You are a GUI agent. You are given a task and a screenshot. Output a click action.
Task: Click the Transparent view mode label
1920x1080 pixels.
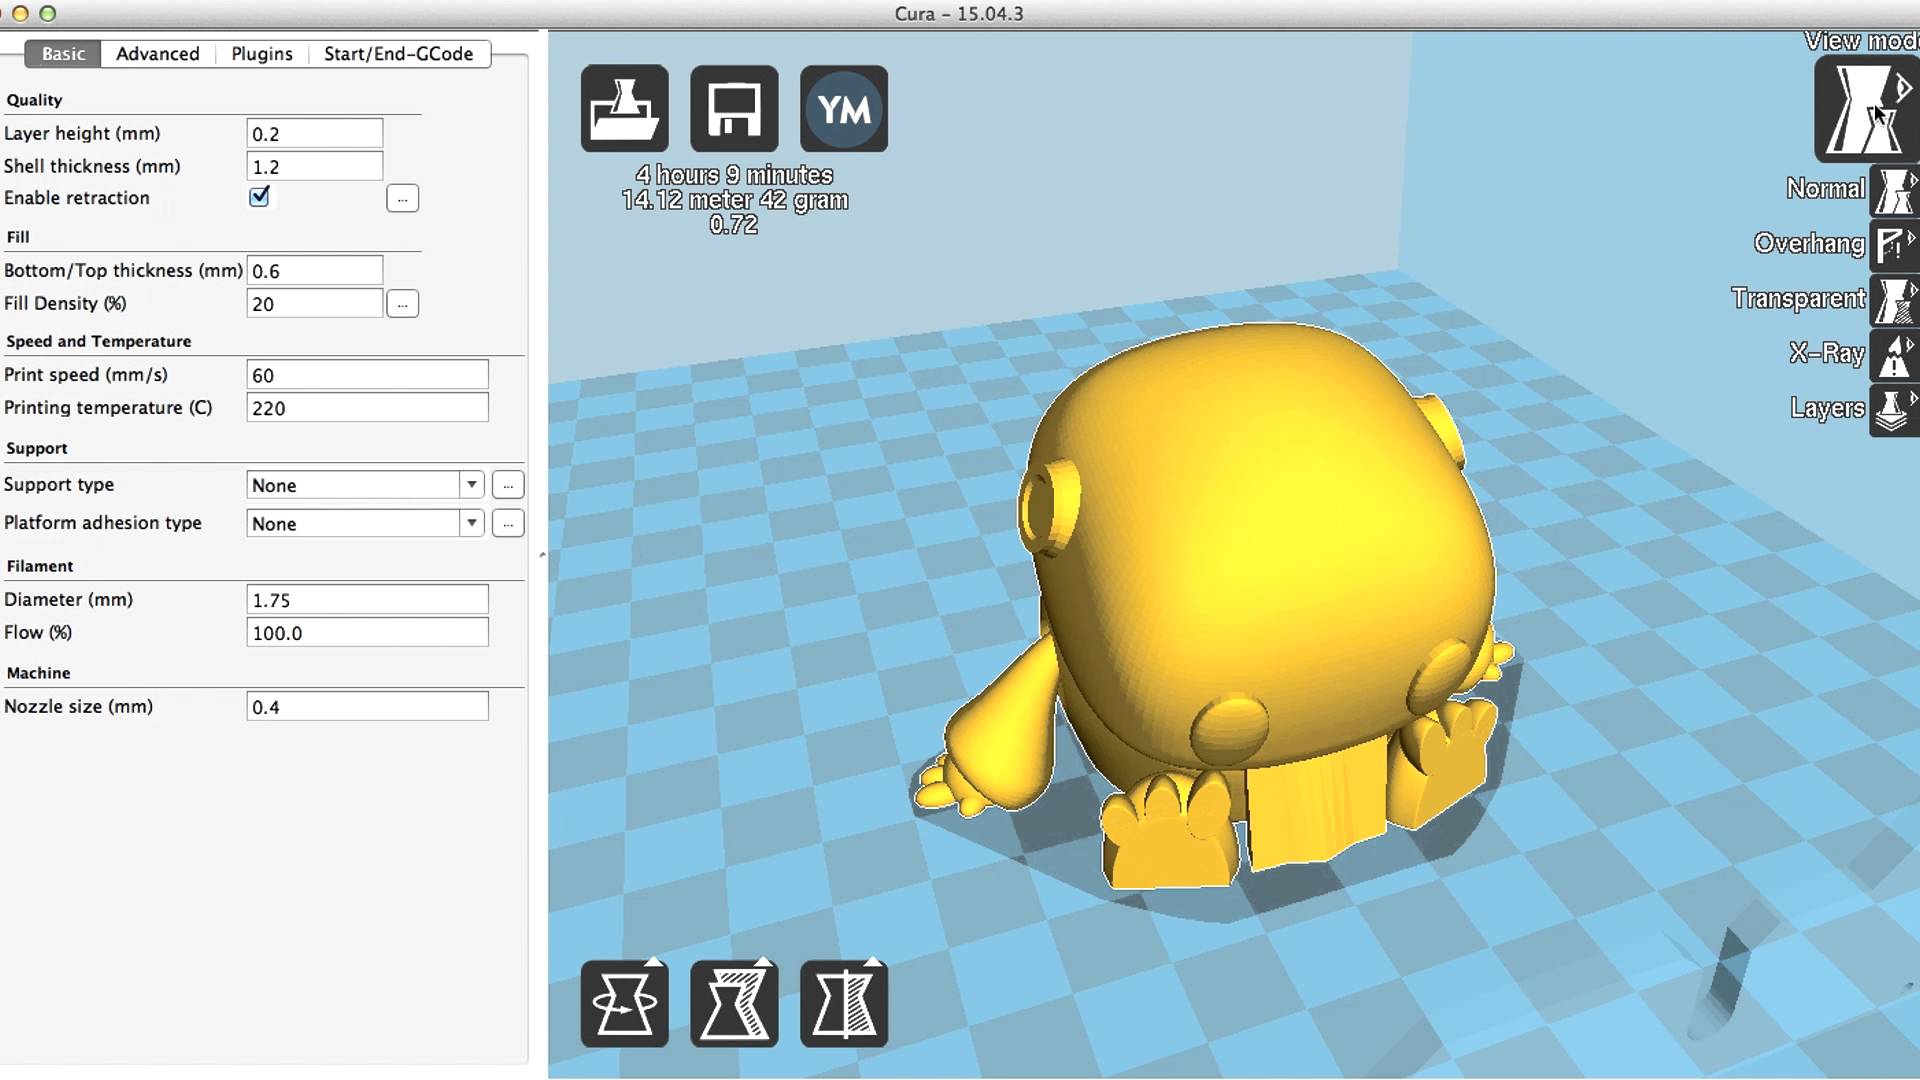point(1798,299)
